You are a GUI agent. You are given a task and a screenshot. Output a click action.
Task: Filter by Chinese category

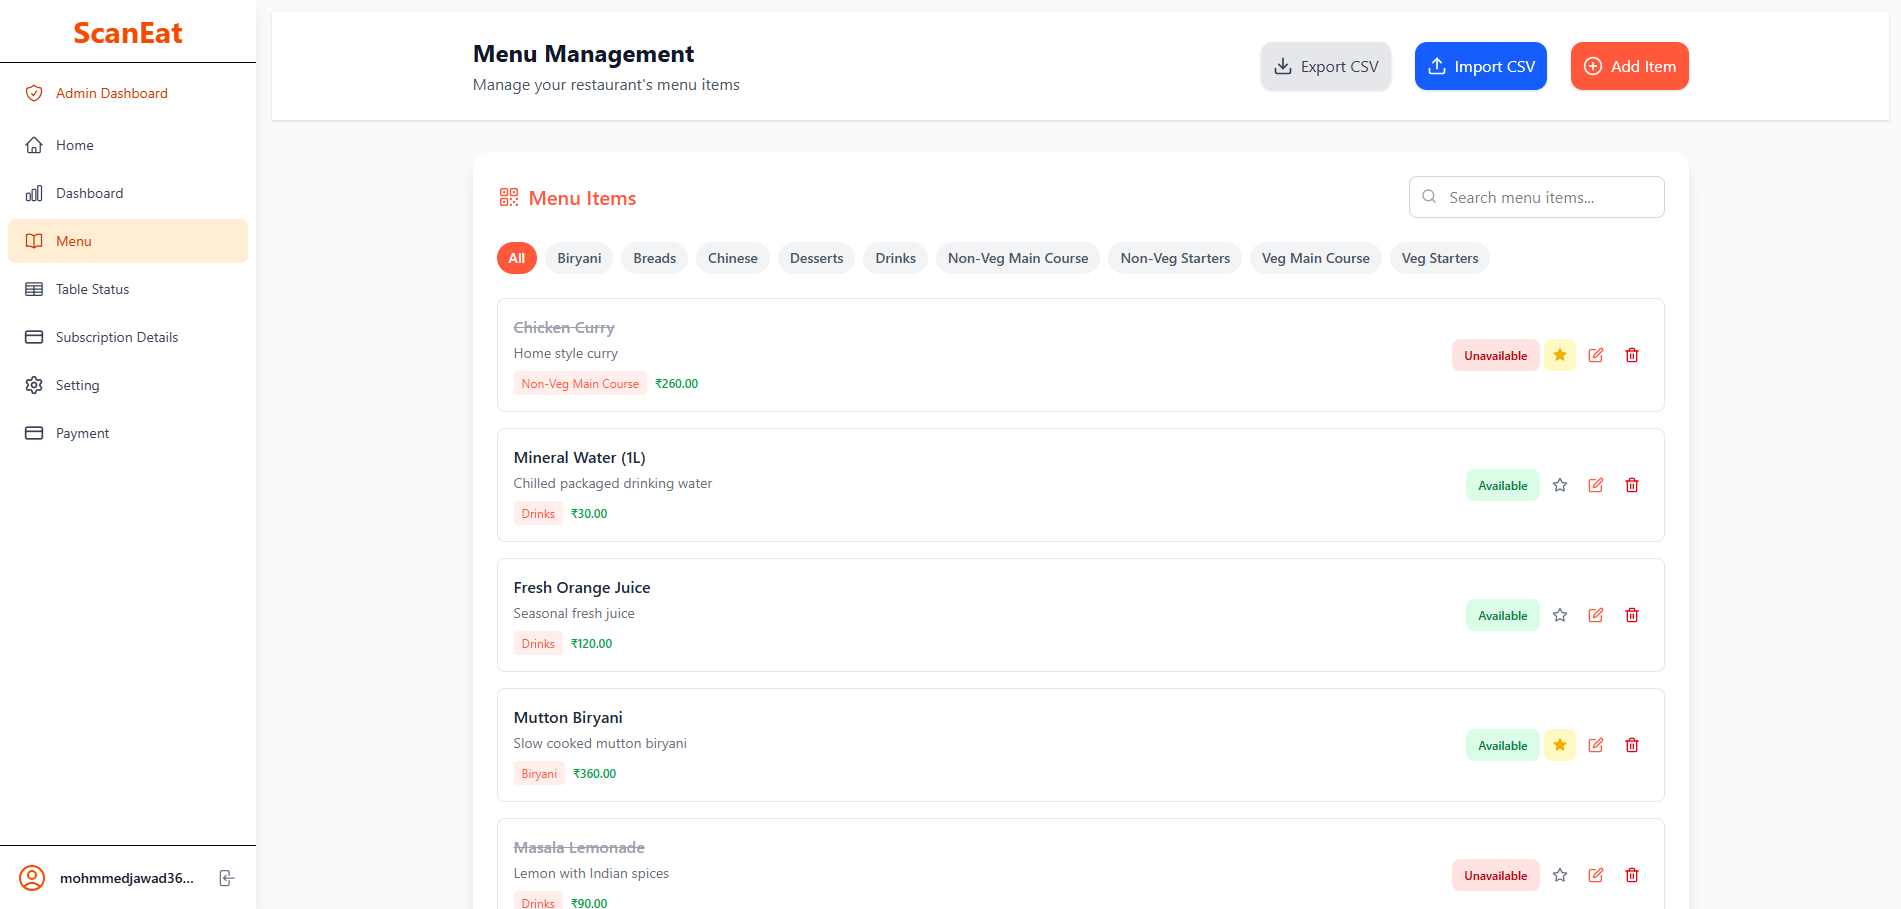(733, 258)
